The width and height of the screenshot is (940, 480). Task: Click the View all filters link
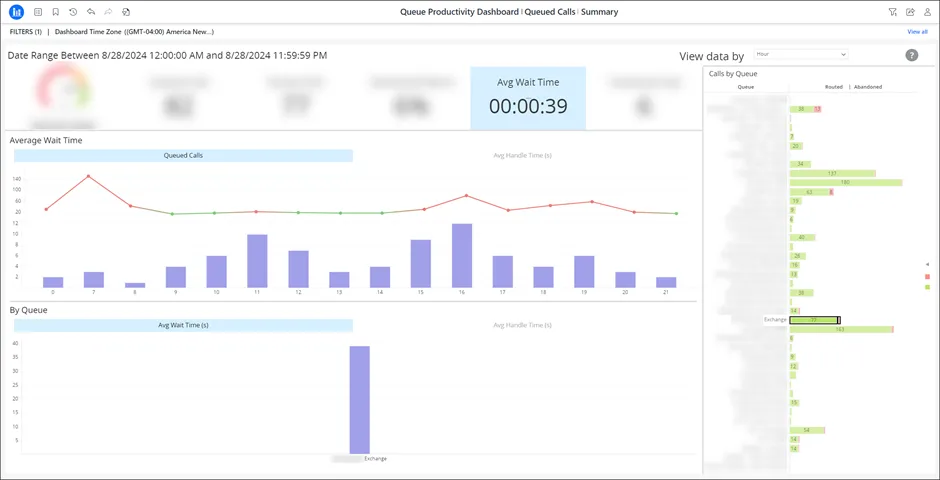click(917, 32)
